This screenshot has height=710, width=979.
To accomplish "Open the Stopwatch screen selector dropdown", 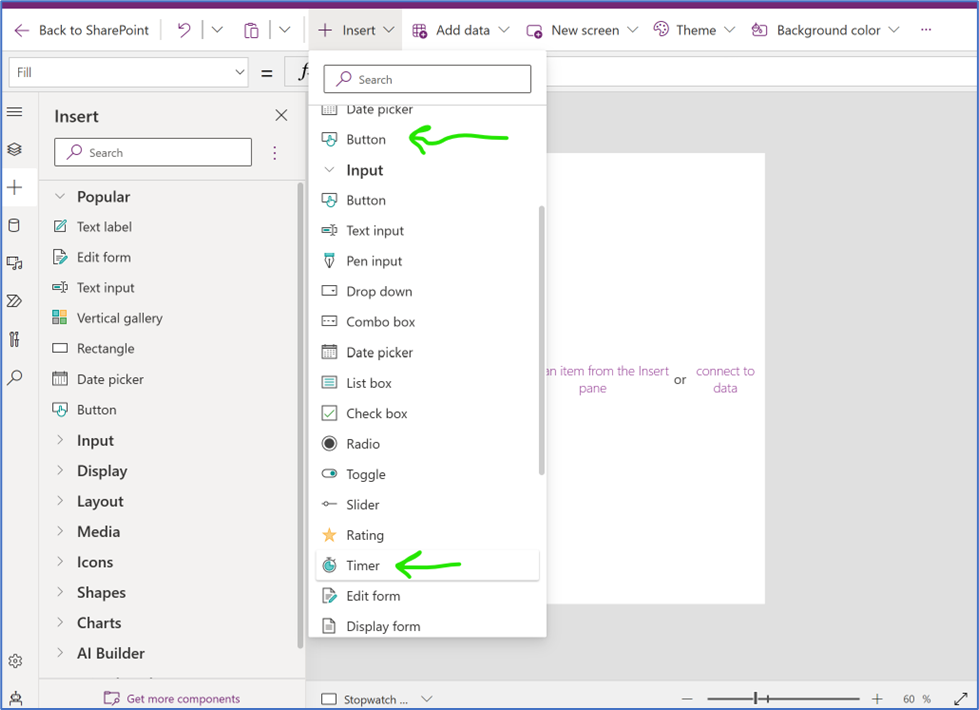I will click(427, 699).
